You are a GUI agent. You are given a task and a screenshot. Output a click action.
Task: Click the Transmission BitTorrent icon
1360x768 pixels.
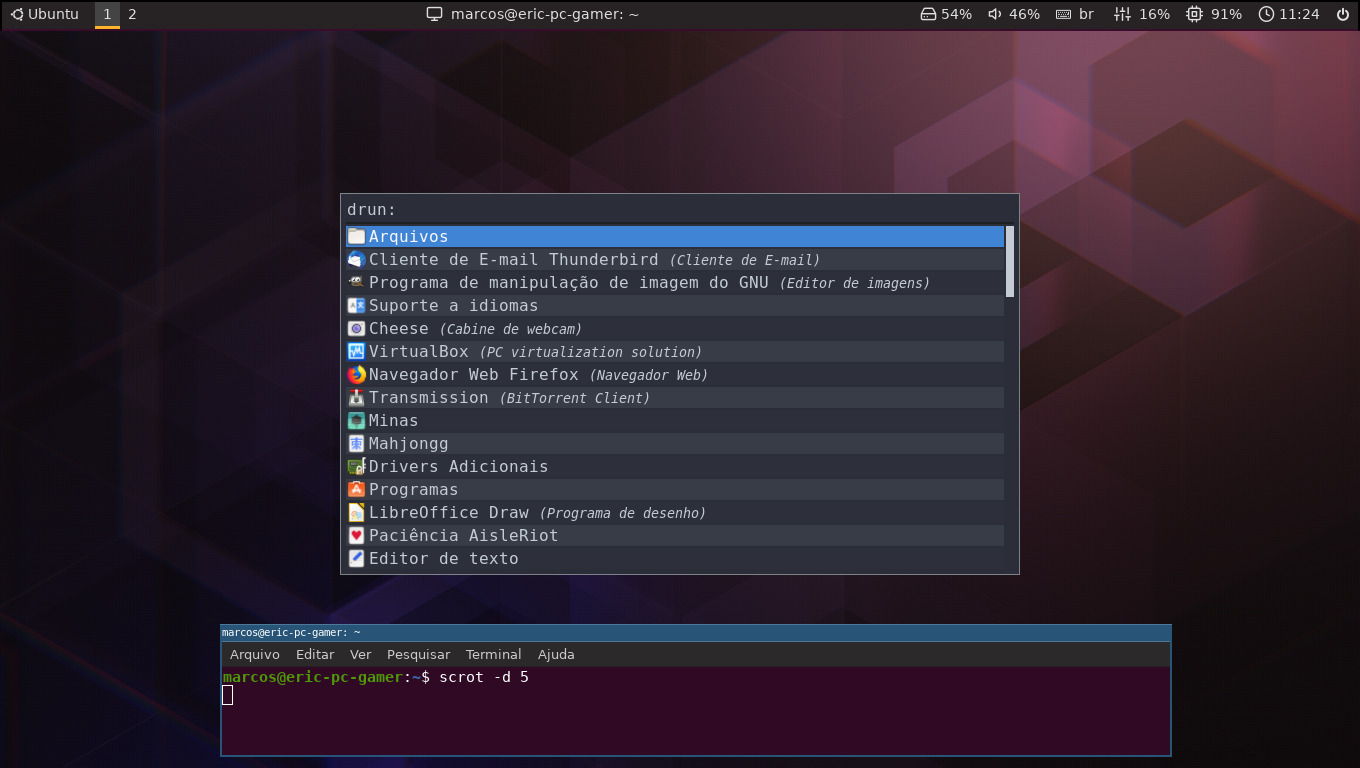(x=356, y=397)
